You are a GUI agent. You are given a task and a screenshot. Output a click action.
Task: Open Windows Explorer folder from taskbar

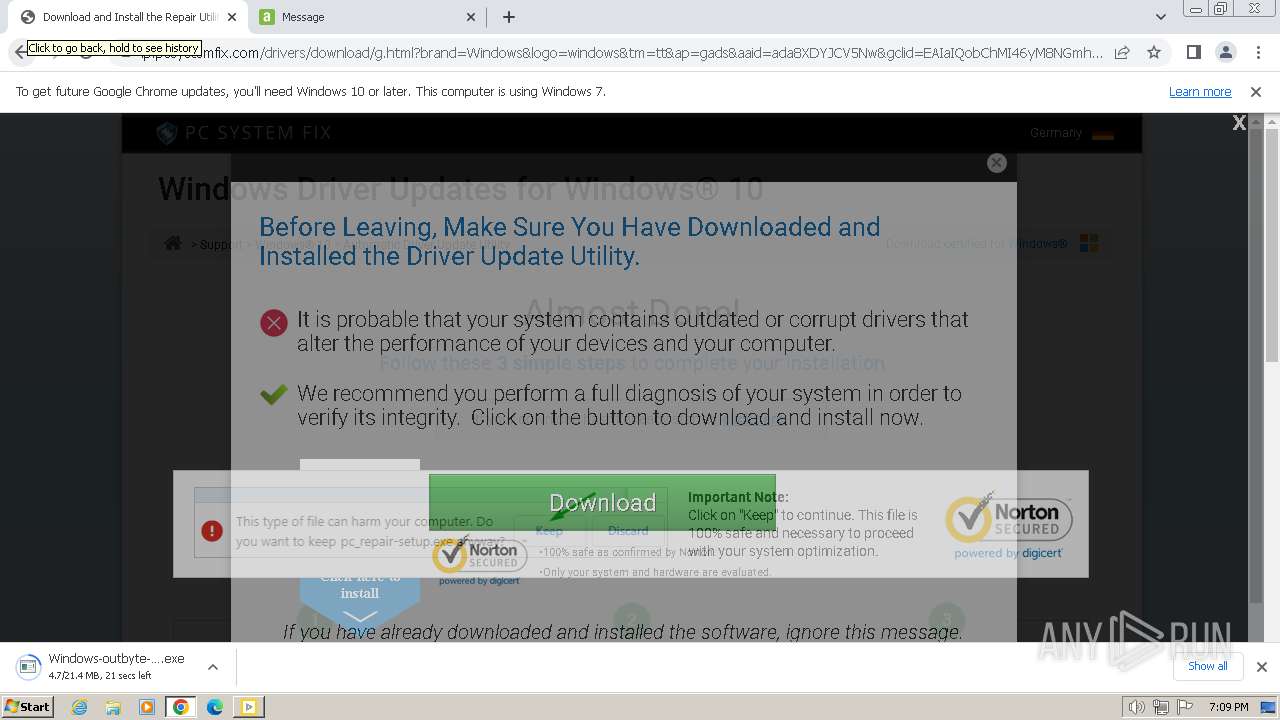click(x=113, y=707)
